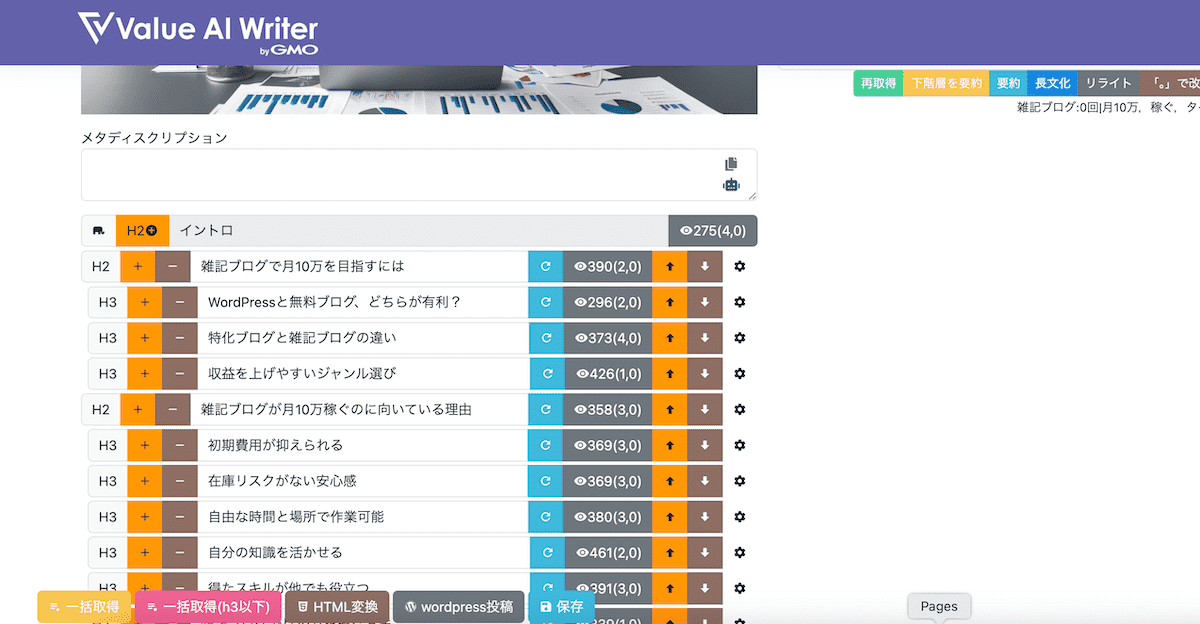Viewport: 1200px width, 624px height.
Task: Click the plus button on 在庫リスクがない安心感 row
Action: pos(144,481)
